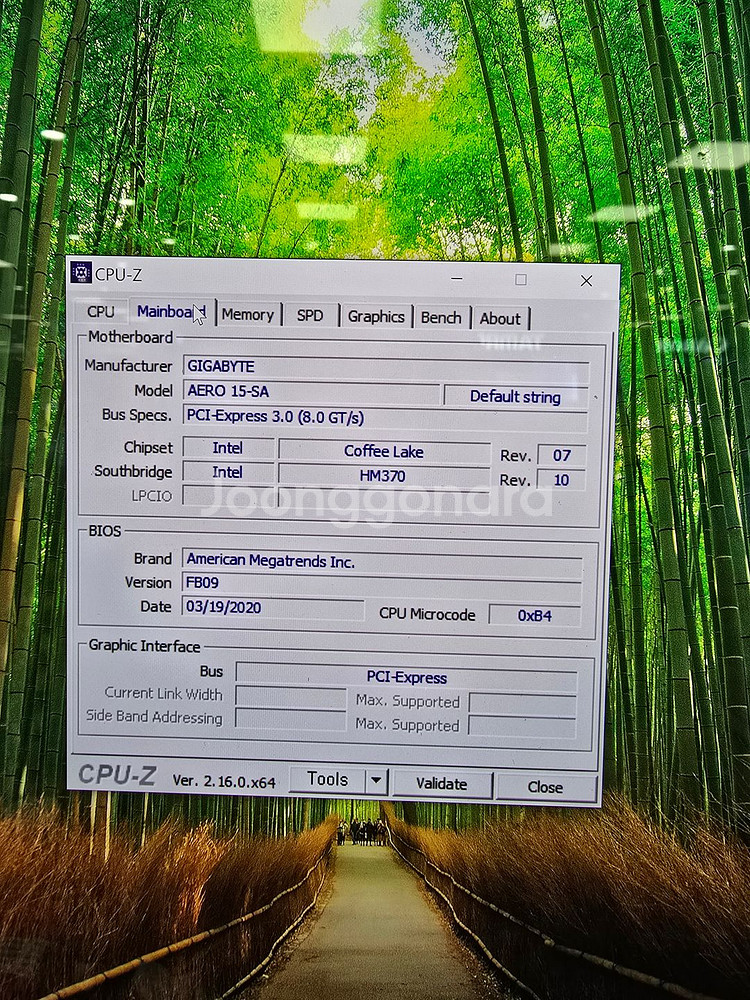The image size is (750, 1000).
Task: Switch to the CPU tab
Action: point(100,311)
